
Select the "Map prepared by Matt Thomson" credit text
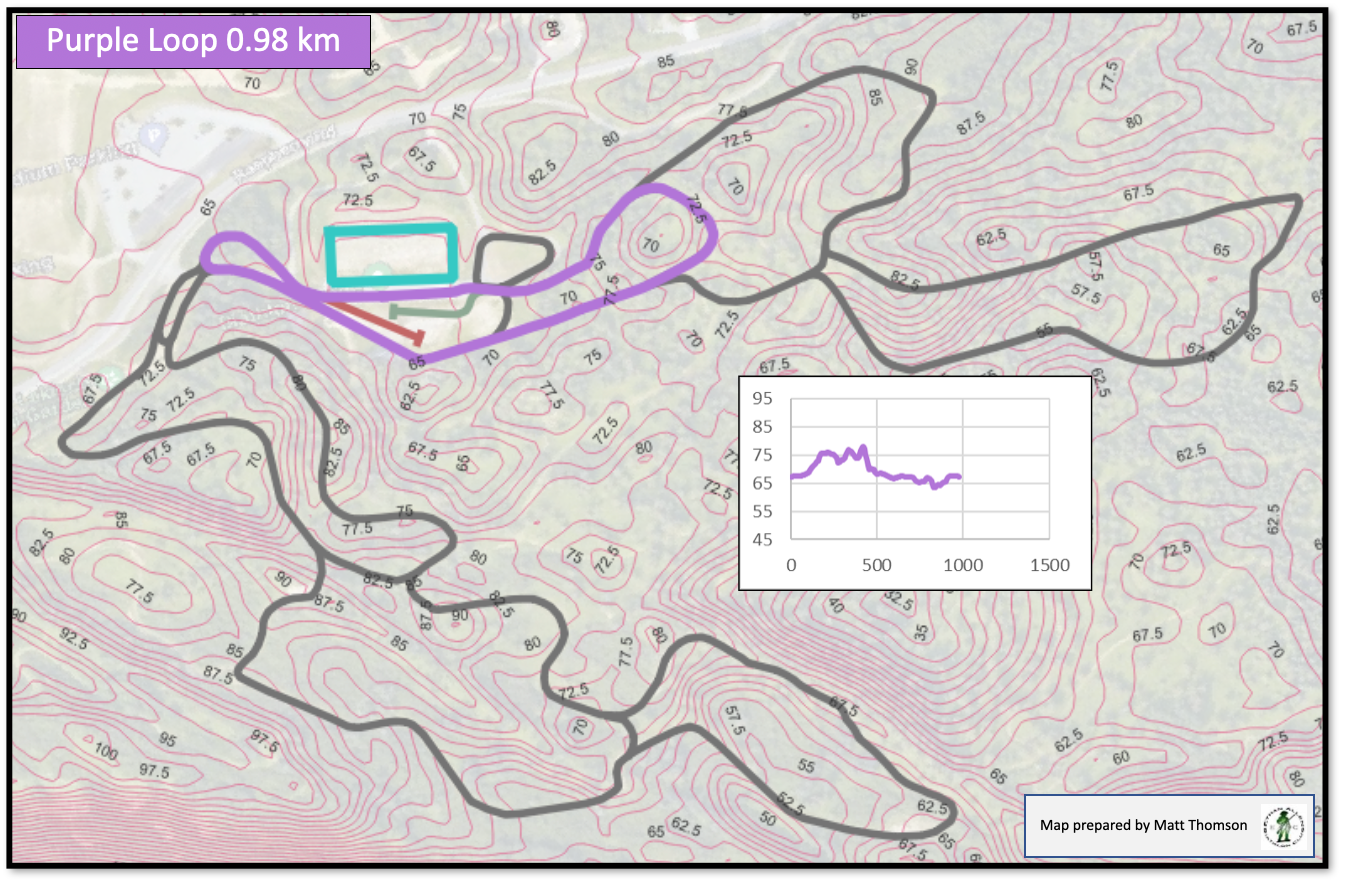1144,825
